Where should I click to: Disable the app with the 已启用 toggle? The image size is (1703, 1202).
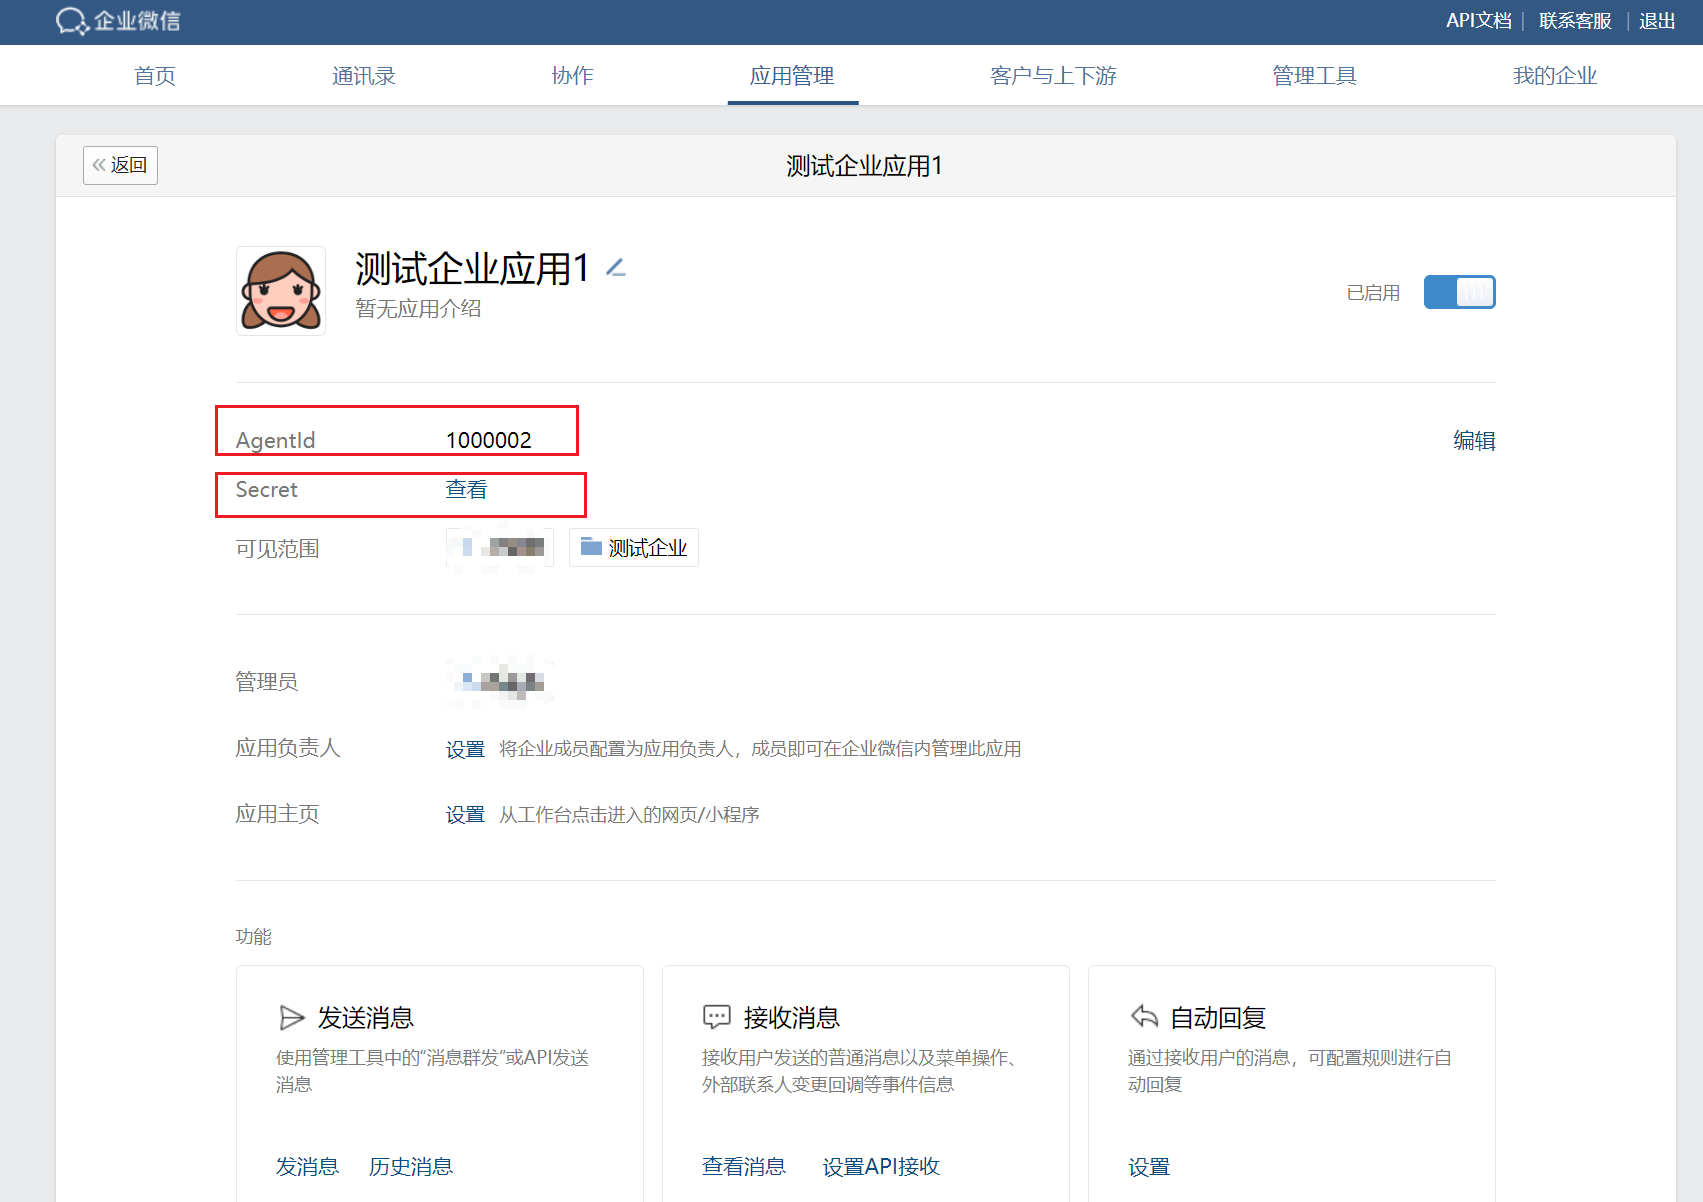(1459, 291)
